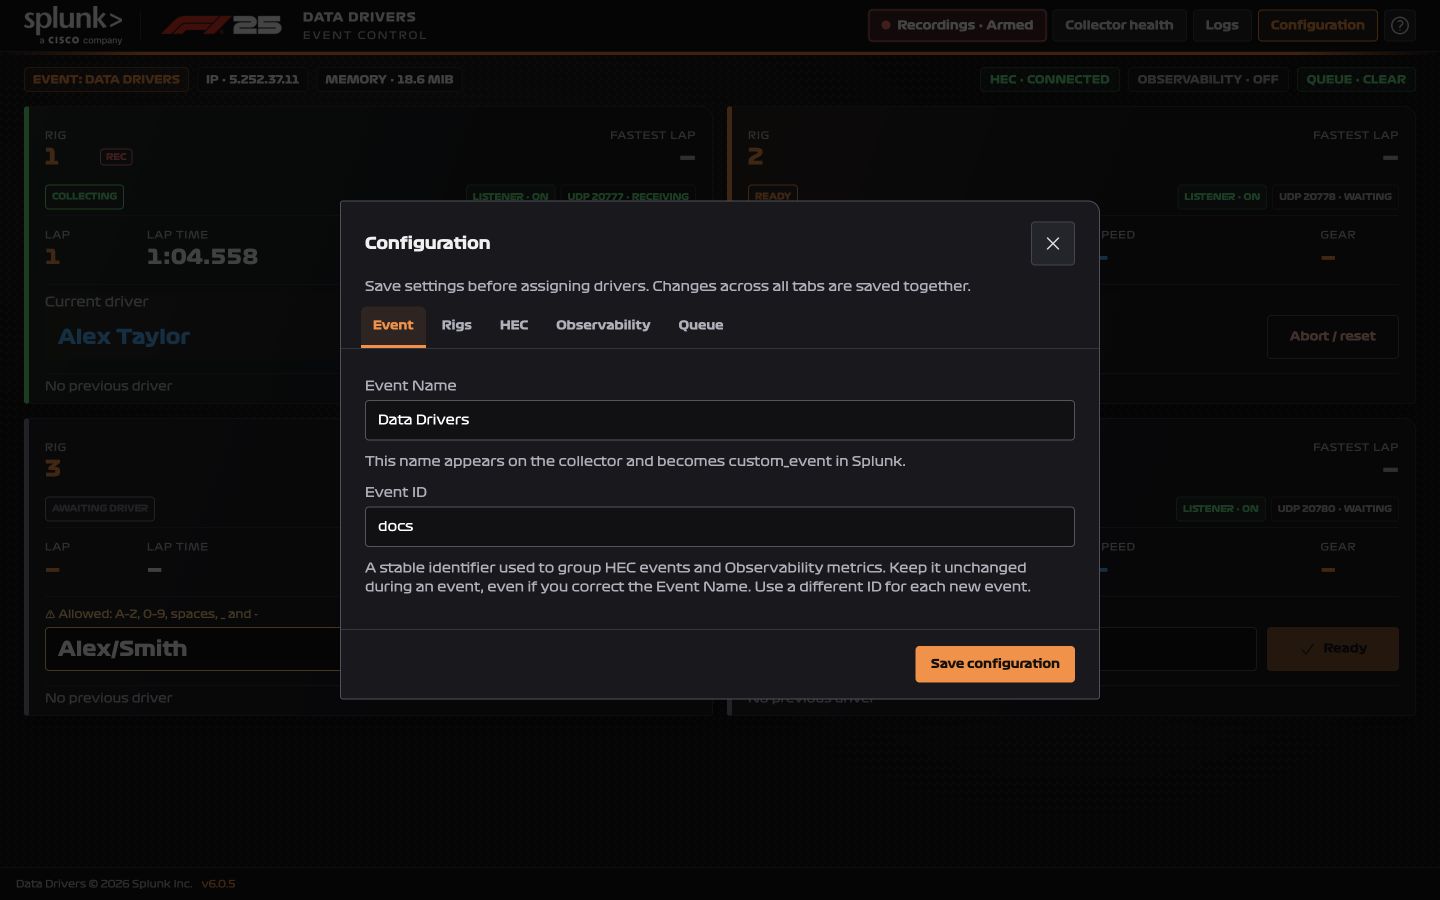Click the Configuration header button
1440x900 pixels.
[1317, 25]
